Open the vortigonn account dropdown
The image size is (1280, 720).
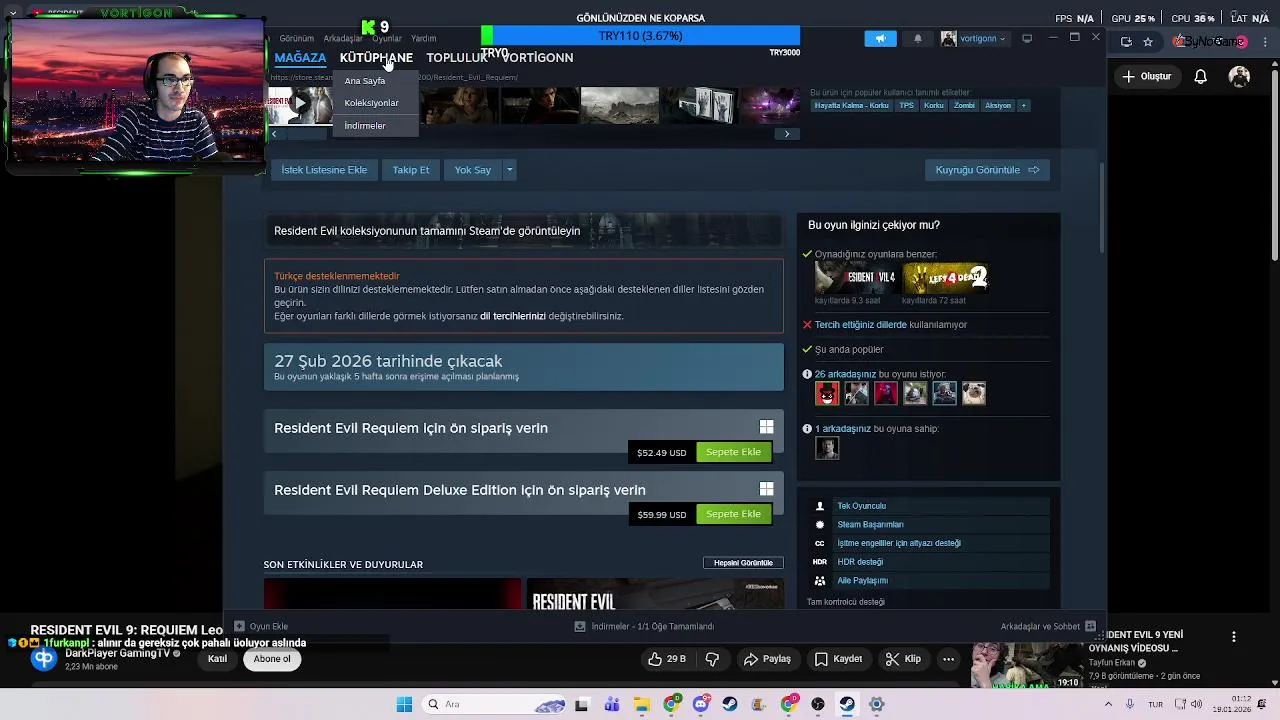coord(974,38)
